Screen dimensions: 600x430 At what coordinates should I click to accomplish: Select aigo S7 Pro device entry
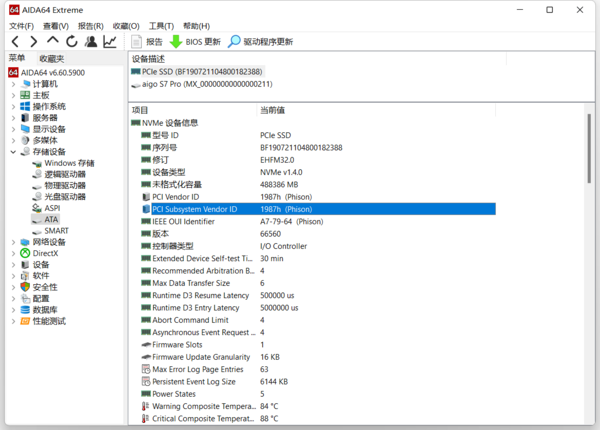[x=202, y=84]
